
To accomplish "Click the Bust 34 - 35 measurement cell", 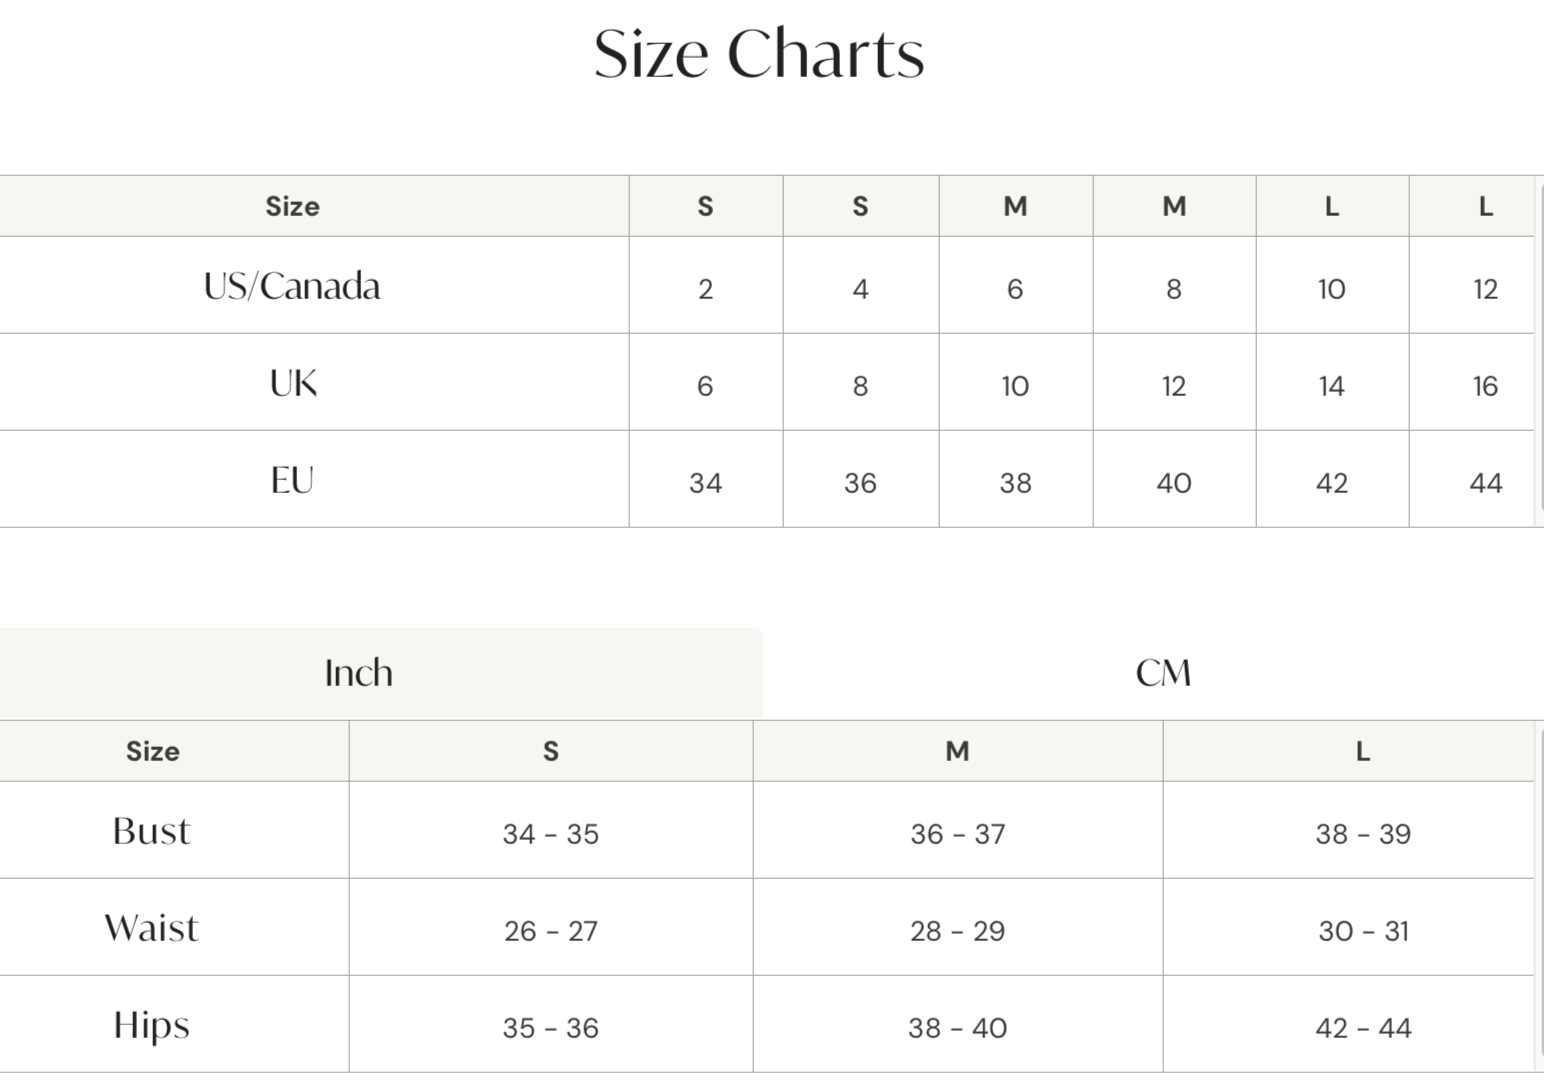I will point(550,834).
